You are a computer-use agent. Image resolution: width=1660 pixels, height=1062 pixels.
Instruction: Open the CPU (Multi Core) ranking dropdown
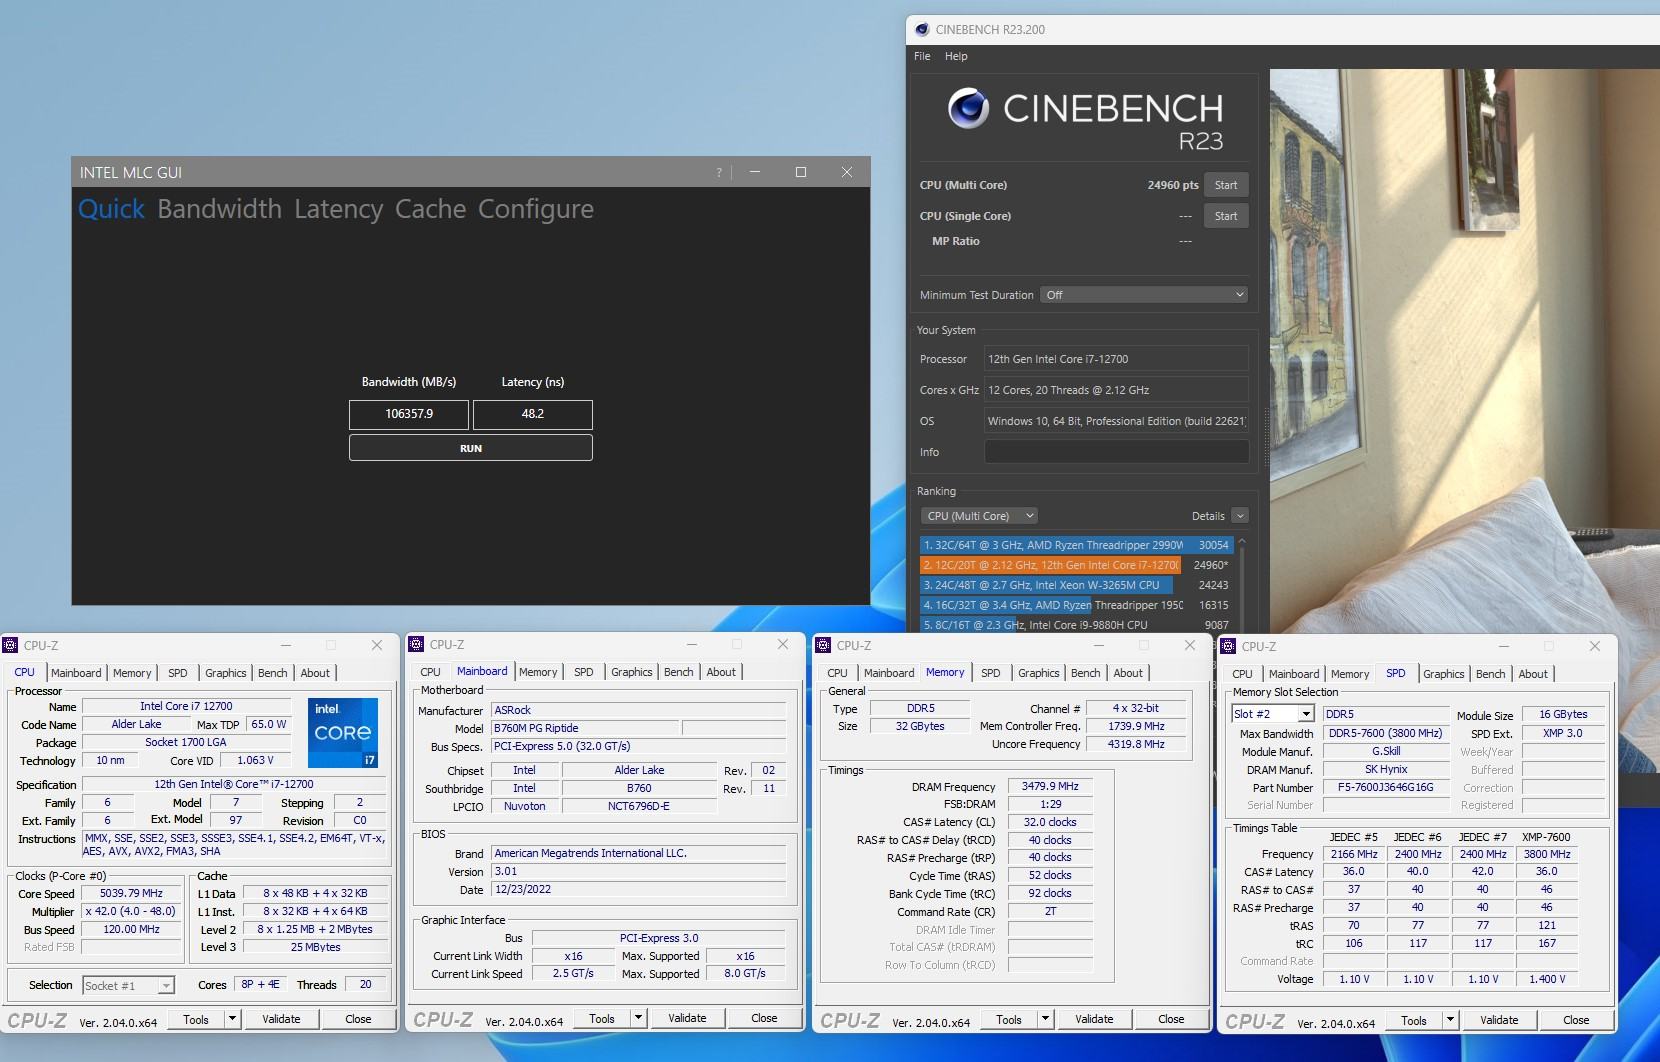coord(979,516)
